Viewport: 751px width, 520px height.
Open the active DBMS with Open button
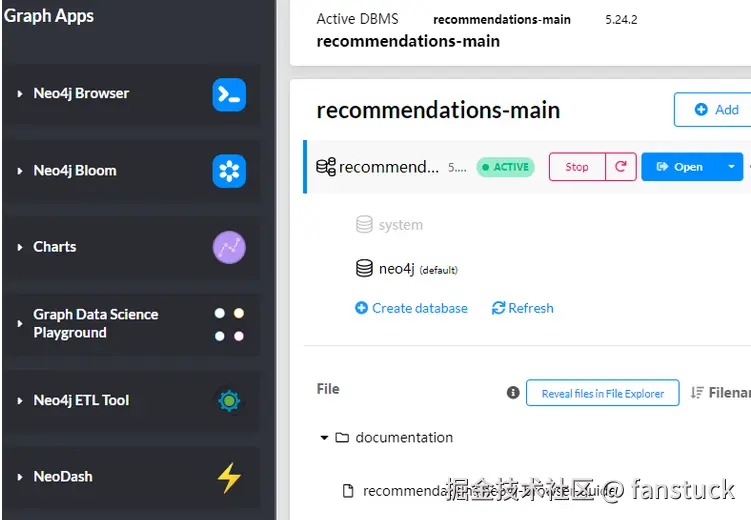(680, 167)
